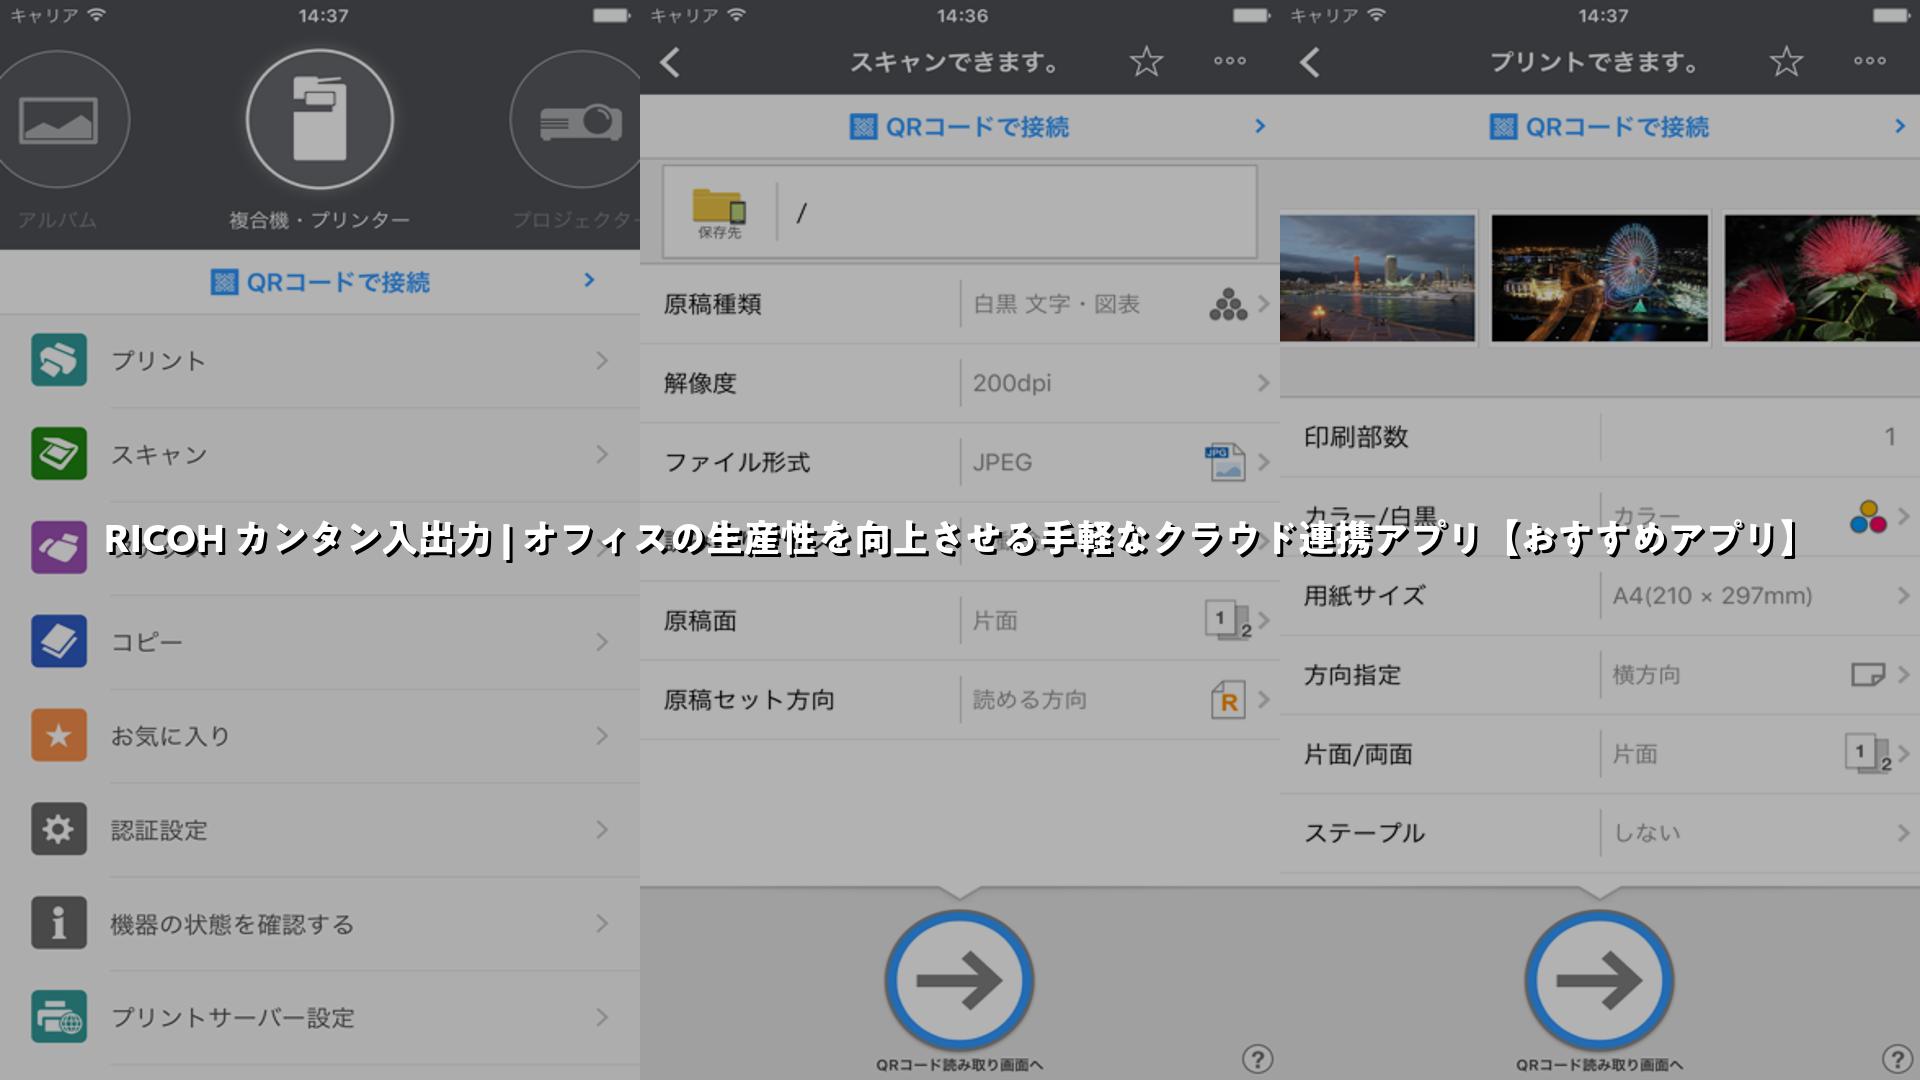
Task: Click the JPG file format icon
Action: point(1225,462)
